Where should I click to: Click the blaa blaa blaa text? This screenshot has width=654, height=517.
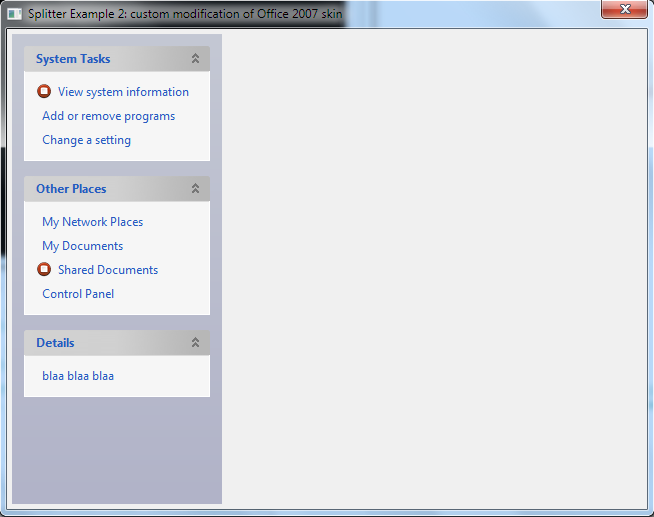pyautogui.click(x=78, y=376)
